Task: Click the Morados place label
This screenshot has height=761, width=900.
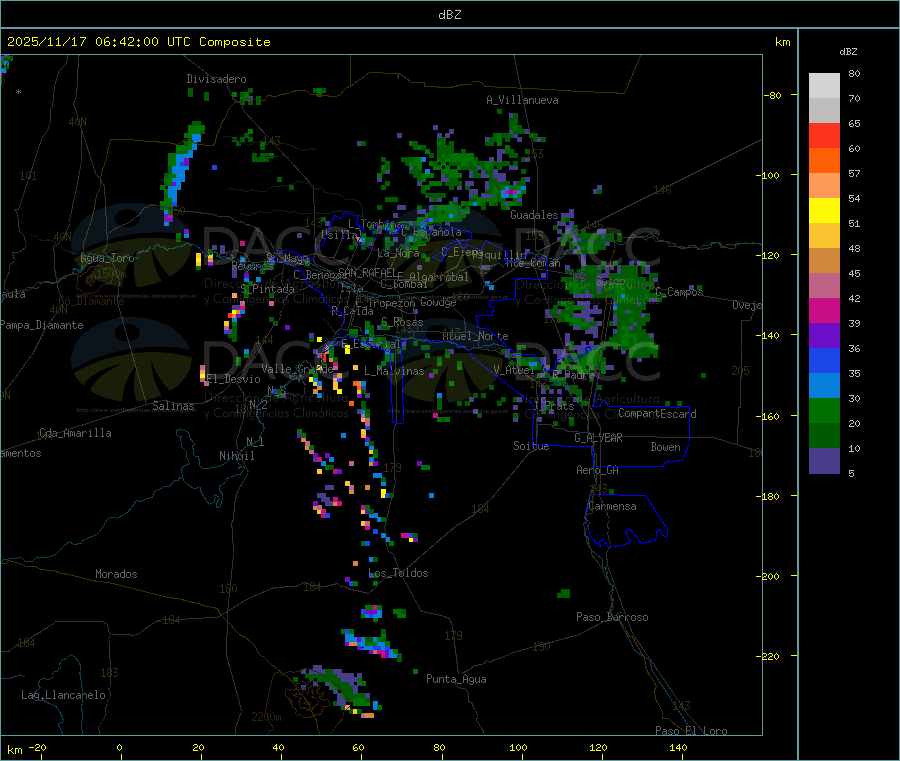Action: click(117, 574)
